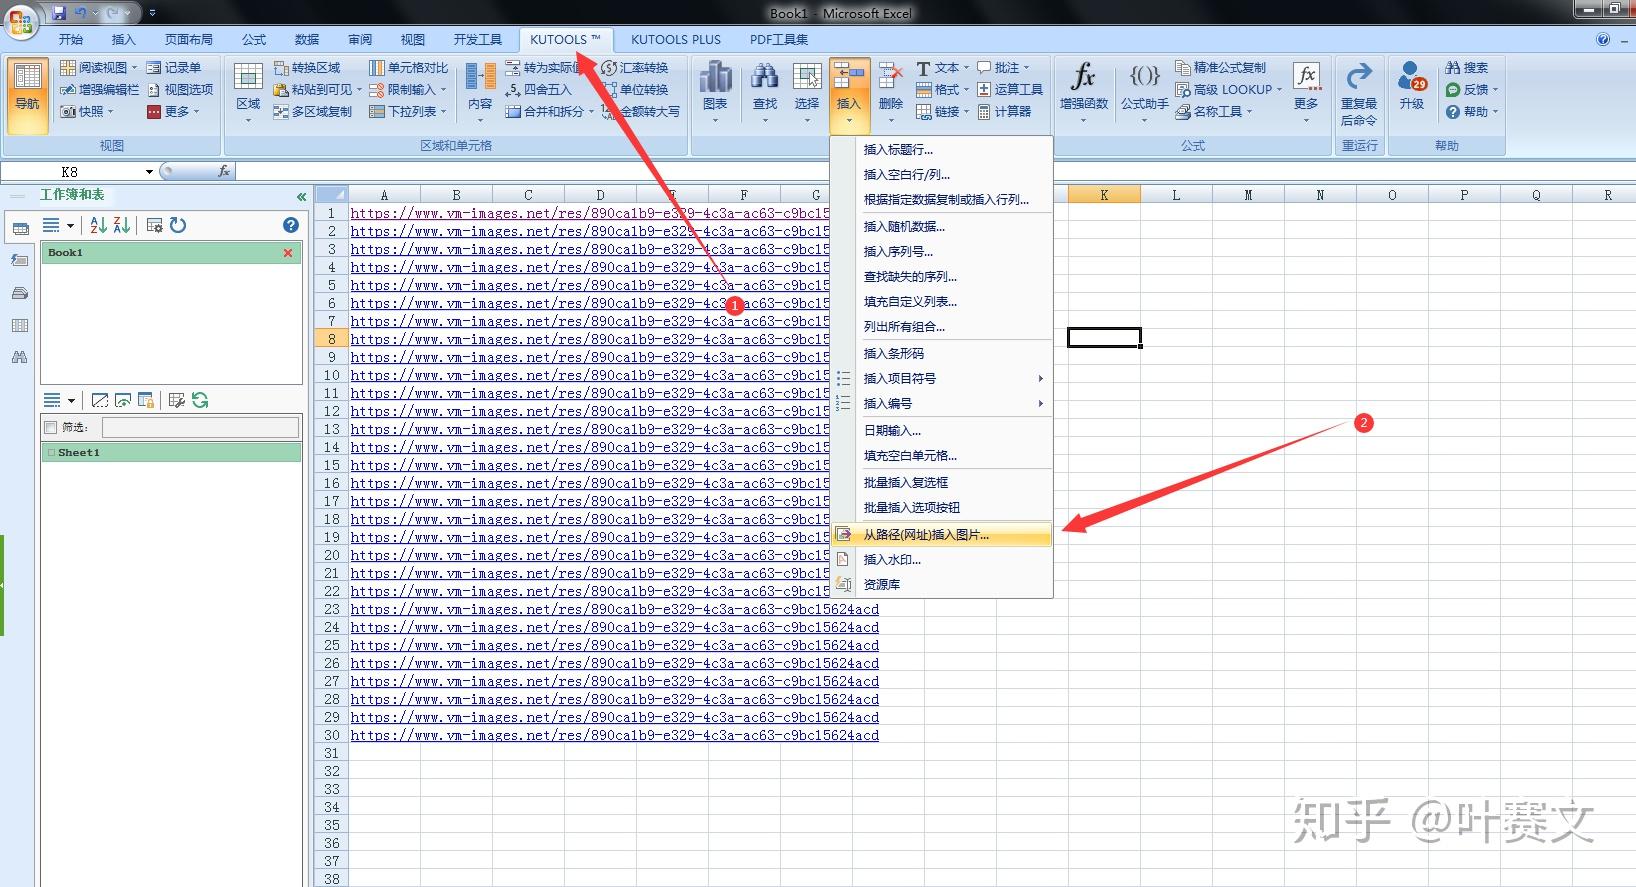Image resolution: width=1636 pixels, height=887 pixels.
Task: Enable the 筛选 filter checkbox
Action: click(x=50, y=427)
